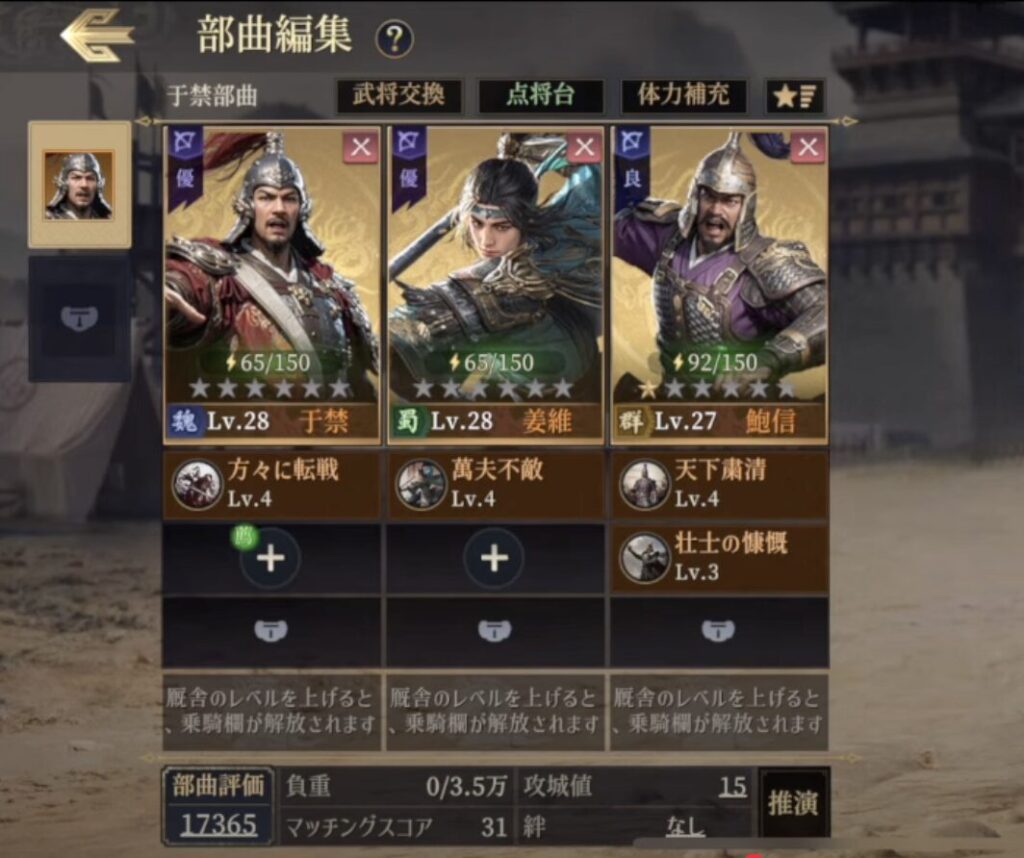
Task: Select the 鮑信 general card
Action: (720, 285)
